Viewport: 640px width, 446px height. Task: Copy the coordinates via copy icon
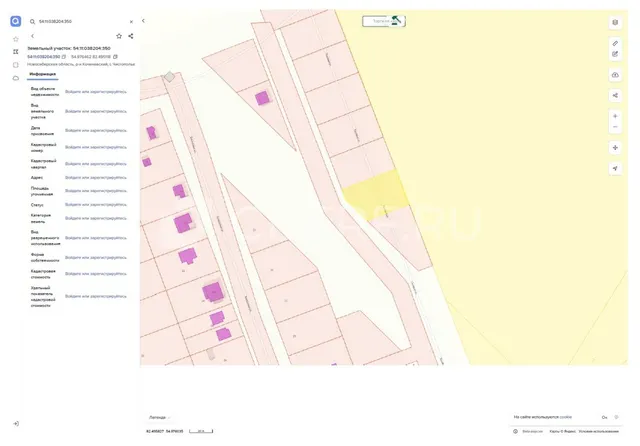(x=115, y=57)
